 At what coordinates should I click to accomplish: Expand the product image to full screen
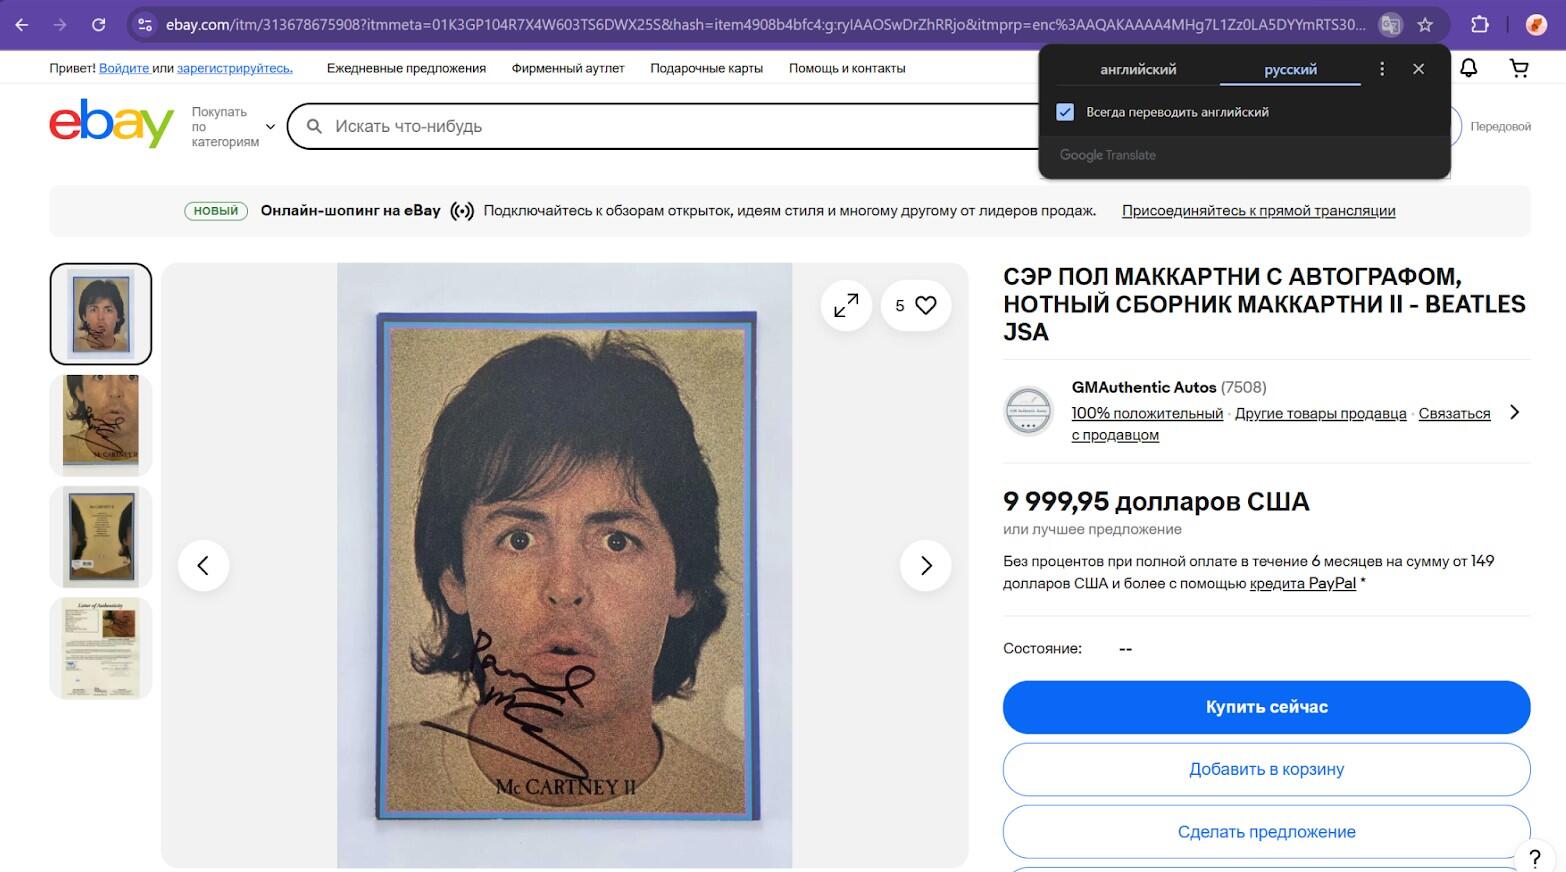coord(846,305)
